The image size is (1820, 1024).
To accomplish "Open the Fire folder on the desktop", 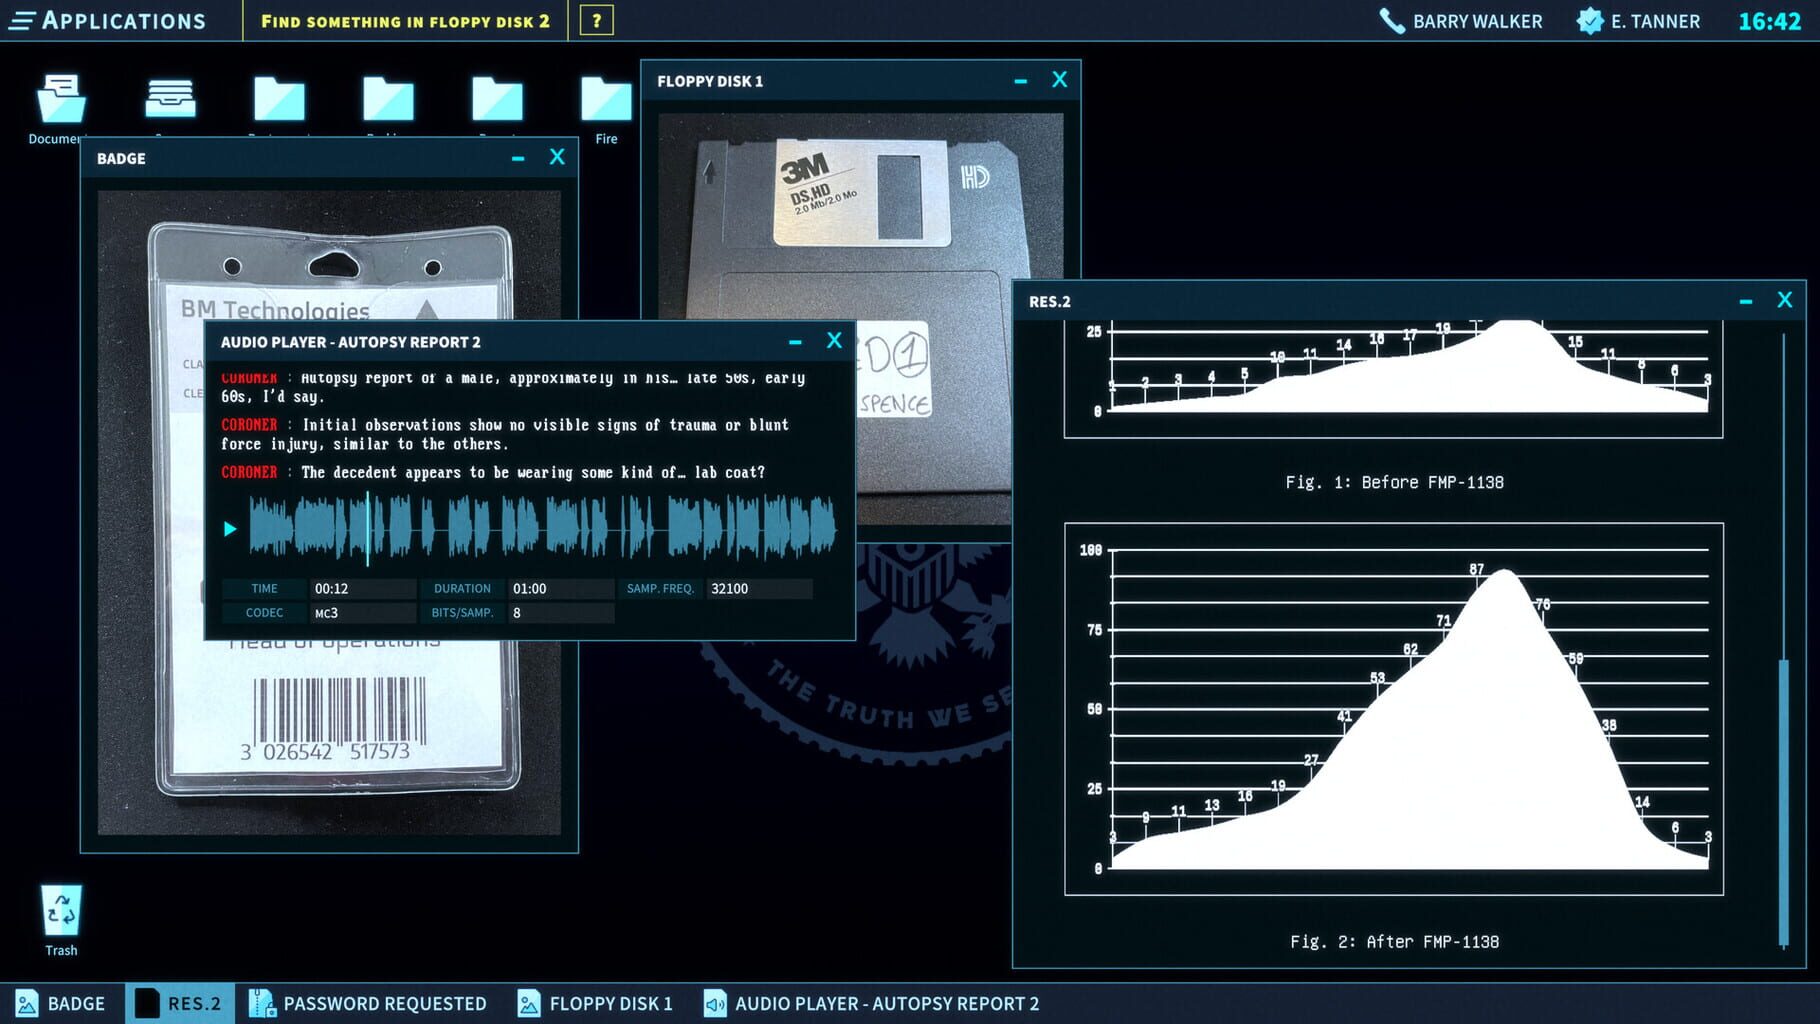I will point(606,100).
